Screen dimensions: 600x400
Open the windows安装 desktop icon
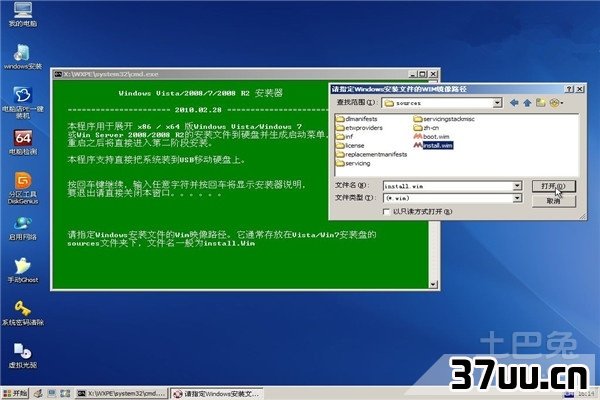tap(23, 56)
